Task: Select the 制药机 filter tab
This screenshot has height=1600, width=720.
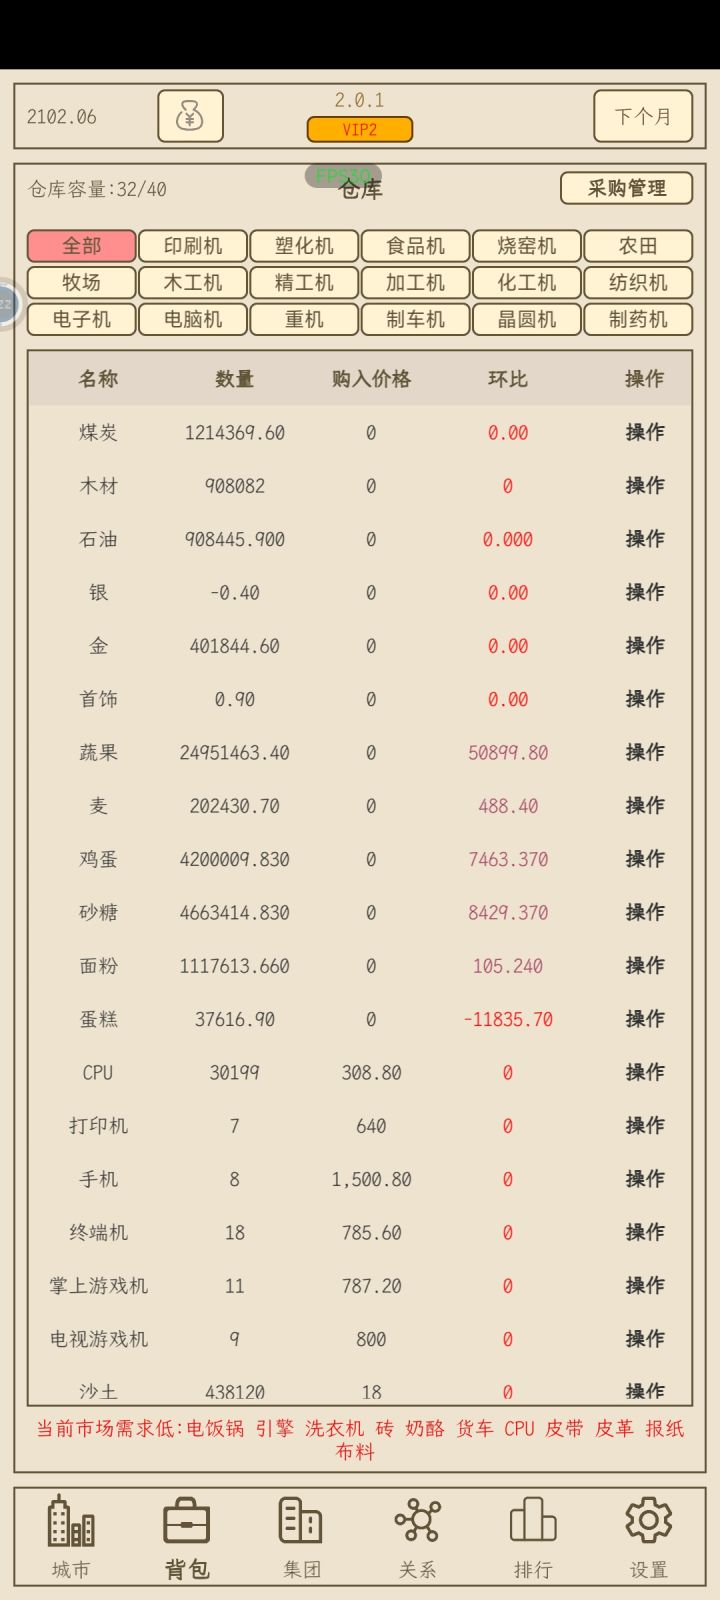Action: pos(638,320)
